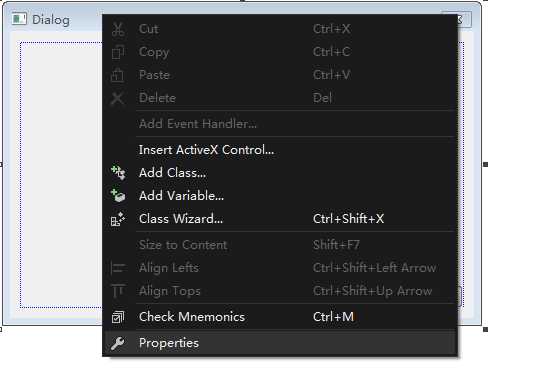This screenshot has width=535, height=378.
Task: Click the Add Variable icon
Action: [118, 196]
